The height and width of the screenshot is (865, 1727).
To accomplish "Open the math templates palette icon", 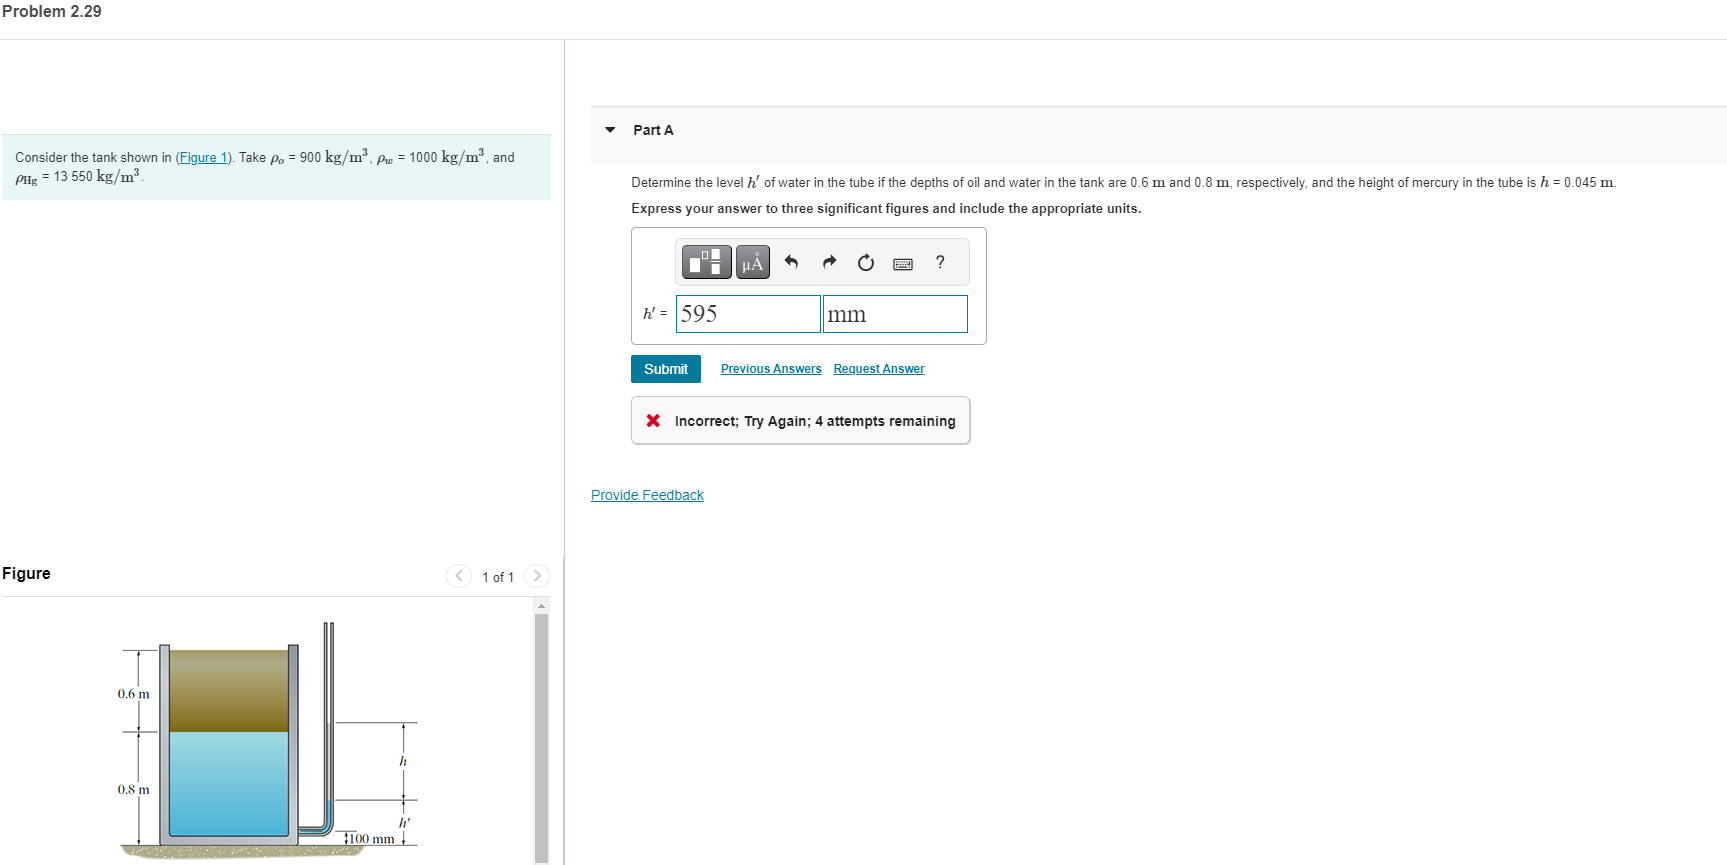I will coord(706,262).
